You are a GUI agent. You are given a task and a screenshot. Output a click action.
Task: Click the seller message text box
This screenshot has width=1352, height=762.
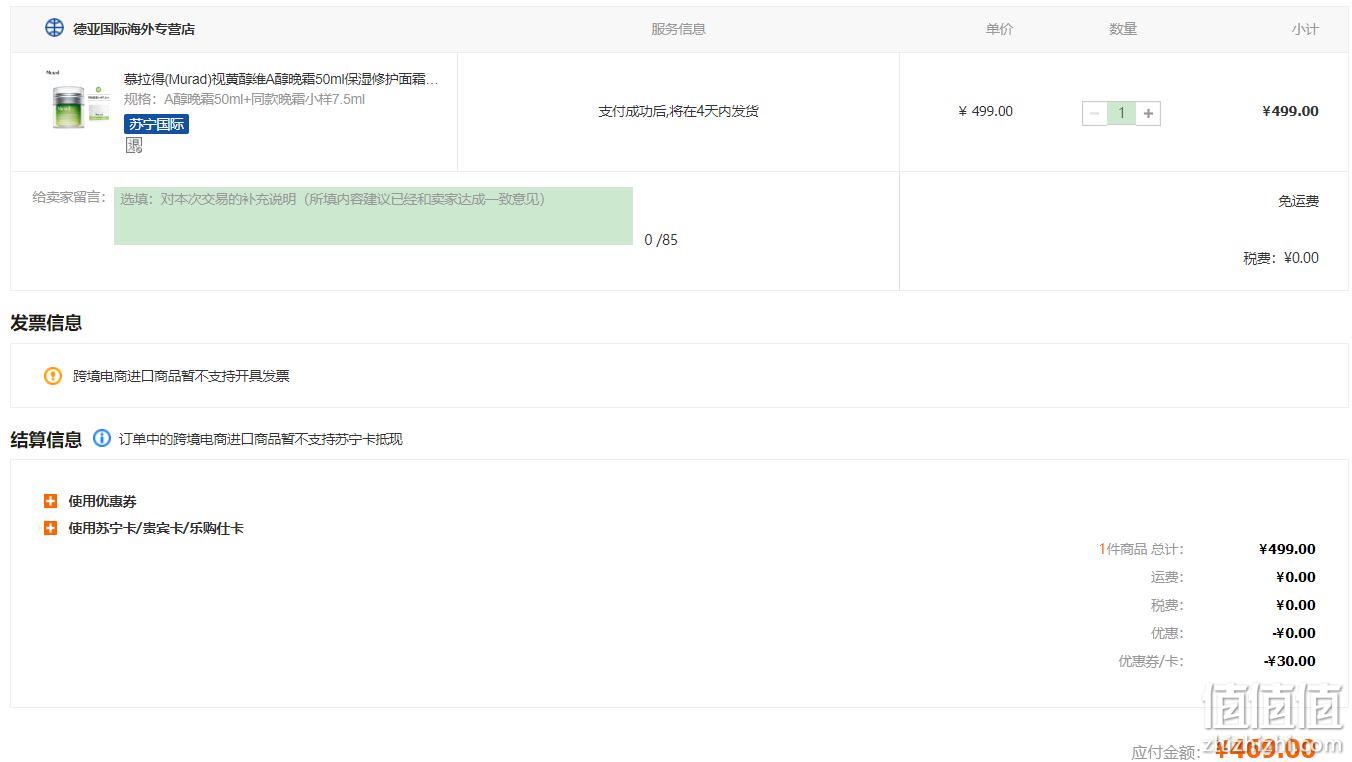pyautogui.click(x=373, y=216)
